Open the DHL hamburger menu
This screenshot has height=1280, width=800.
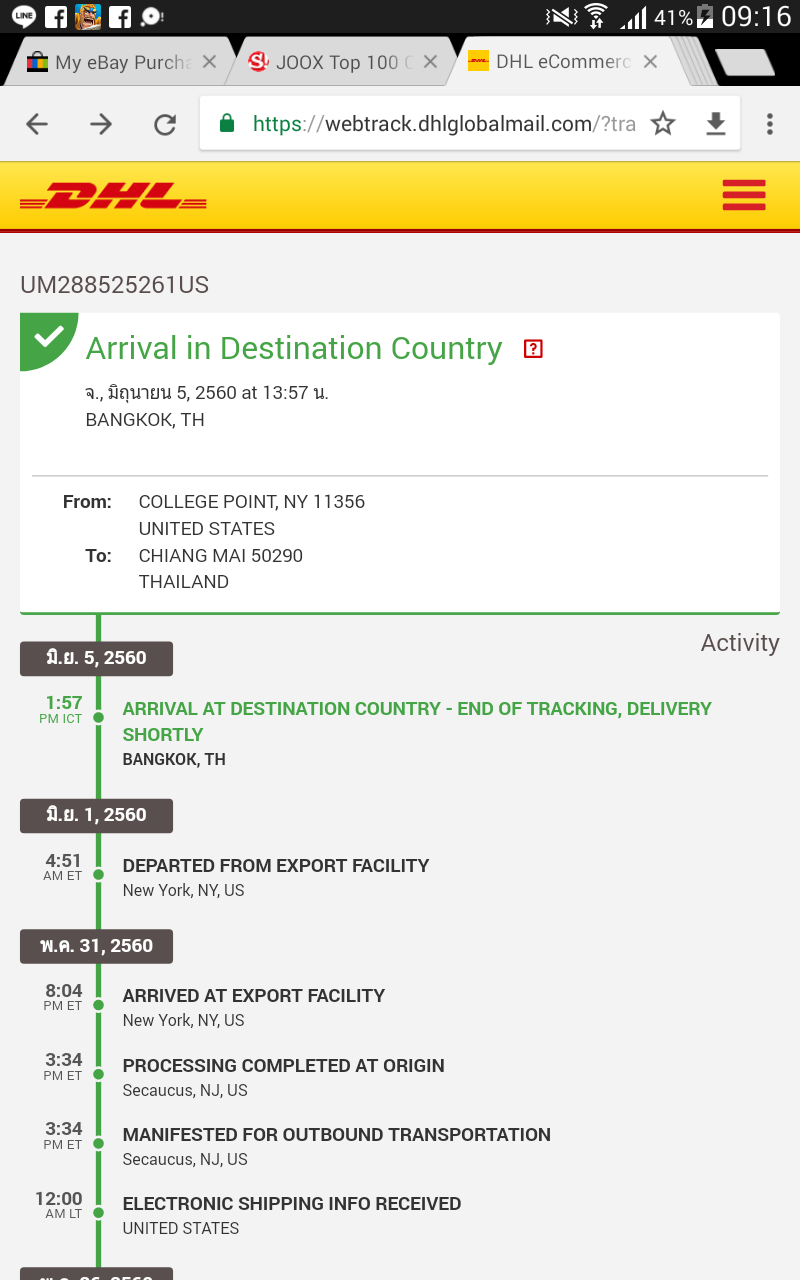click(744, 195)
